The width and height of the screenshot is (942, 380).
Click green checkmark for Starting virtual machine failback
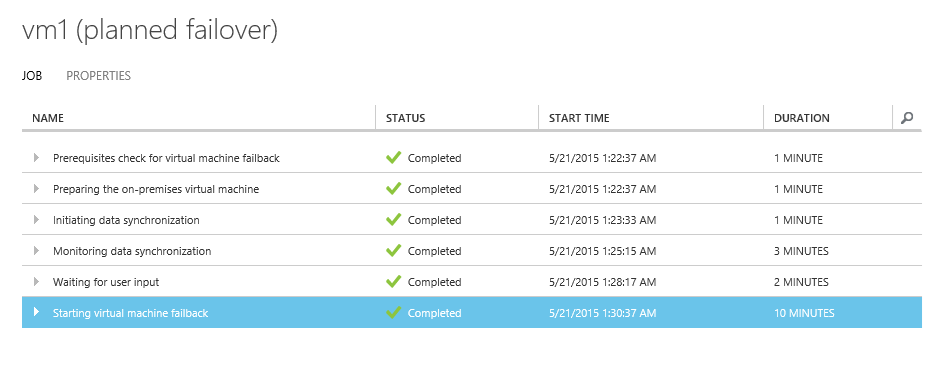(394, 312)
